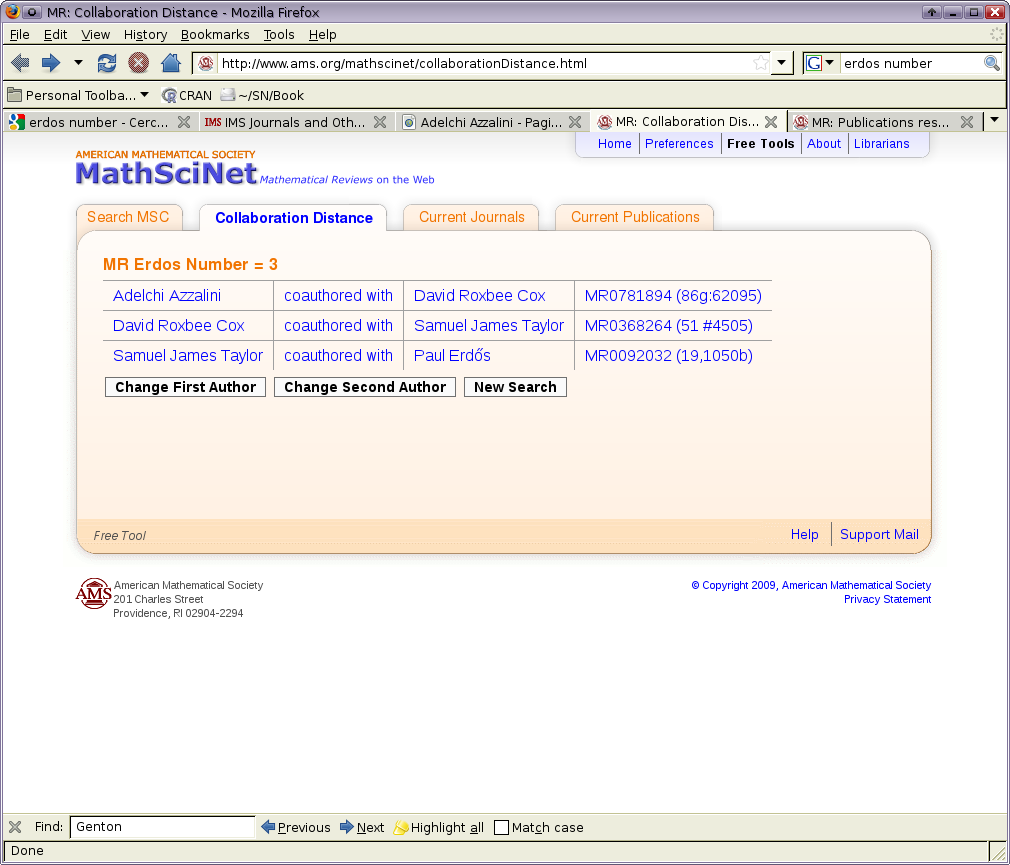
Task: Open the View menu
Action: click(x=95, y=35)
